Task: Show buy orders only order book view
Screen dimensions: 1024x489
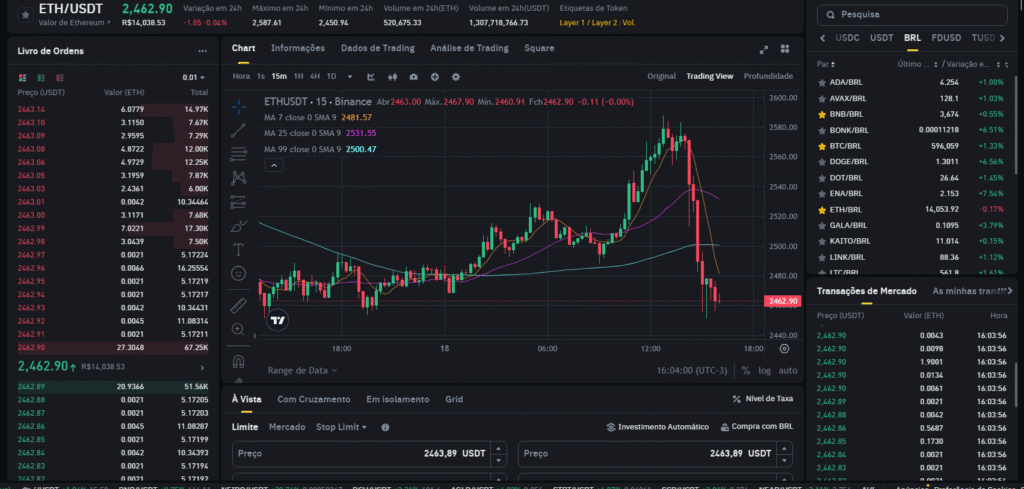Action: point(42,78)
